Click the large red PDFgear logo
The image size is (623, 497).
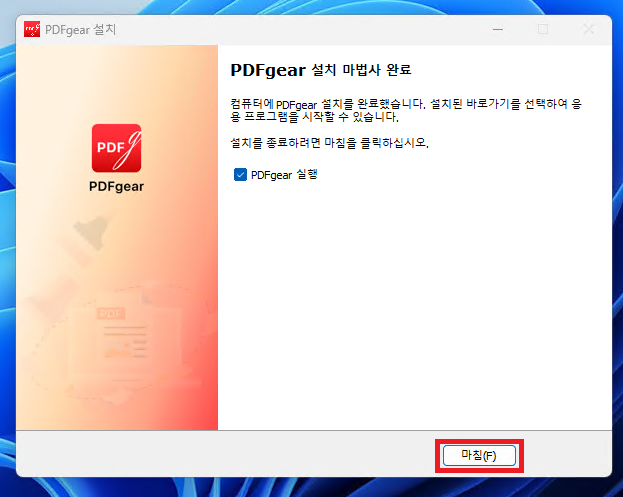(116, 148)
